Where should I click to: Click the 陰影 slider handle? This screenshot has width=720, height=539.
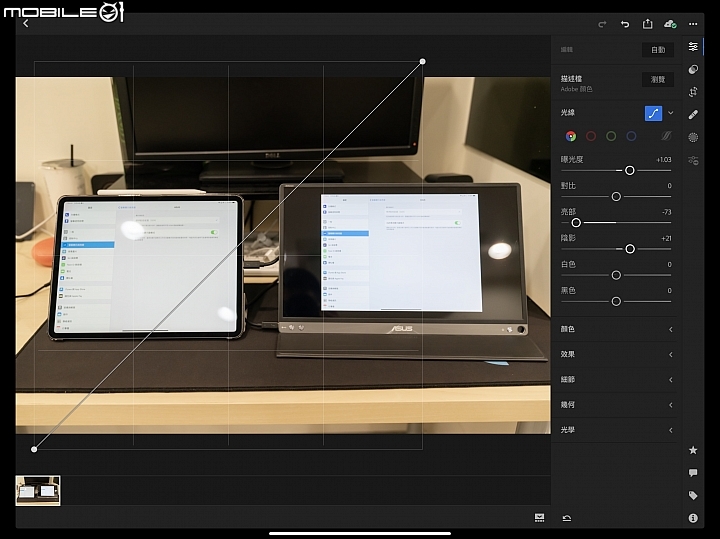coord(630,249)
